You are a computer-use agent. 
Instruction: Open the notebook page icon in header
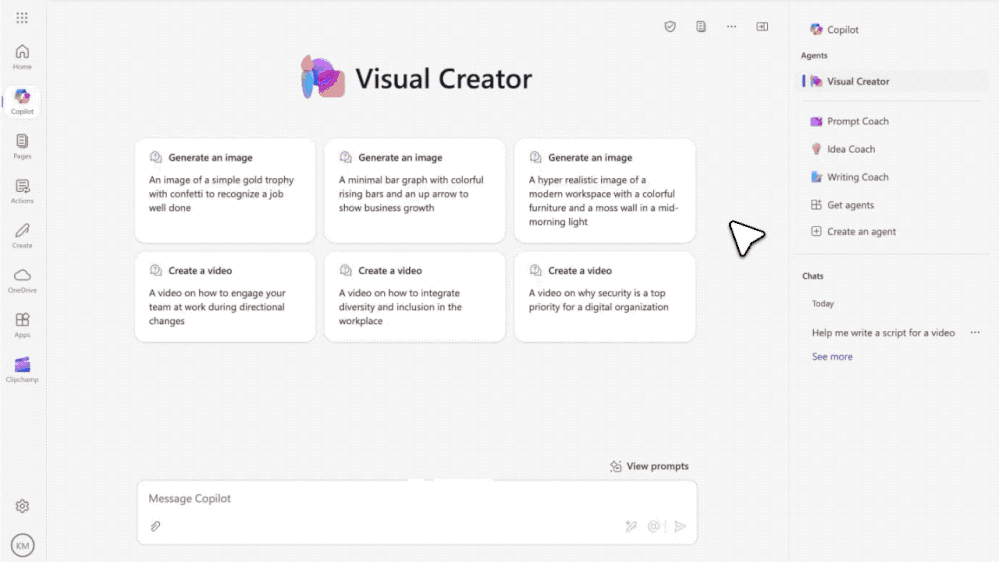701,26
